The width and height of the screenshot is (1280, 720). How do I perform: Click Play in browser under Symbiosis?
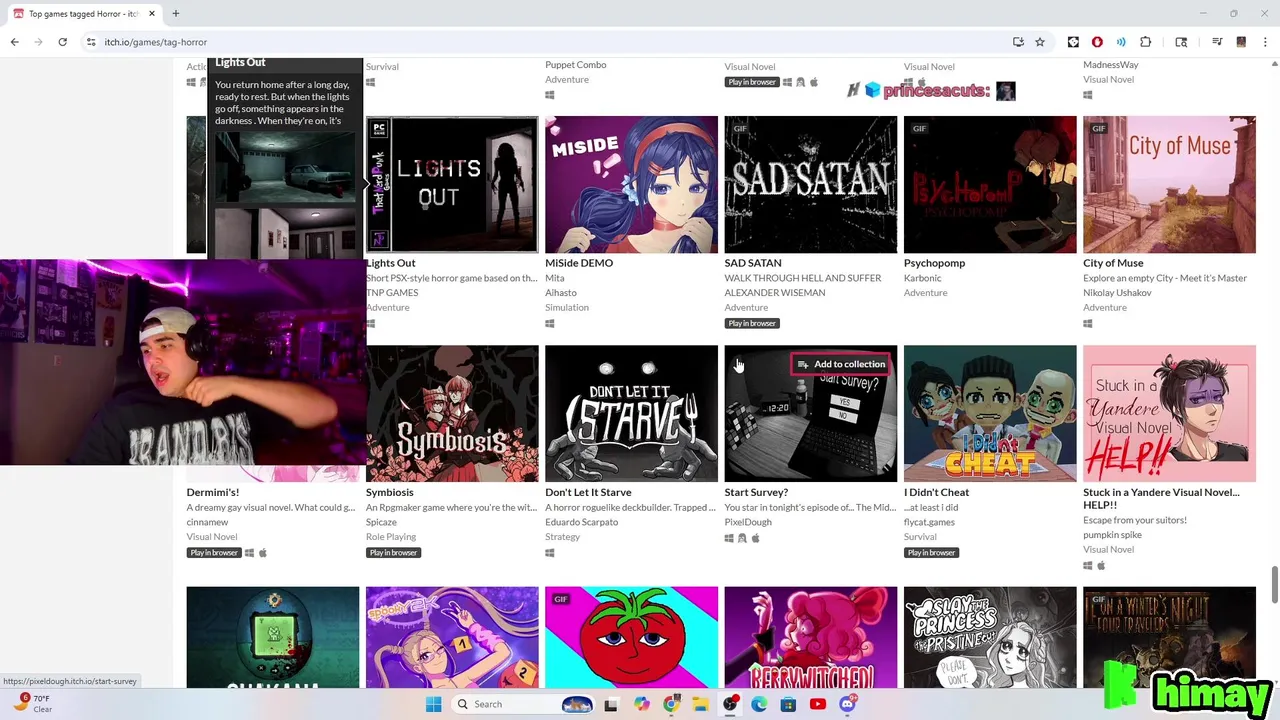tap(393, 552)
